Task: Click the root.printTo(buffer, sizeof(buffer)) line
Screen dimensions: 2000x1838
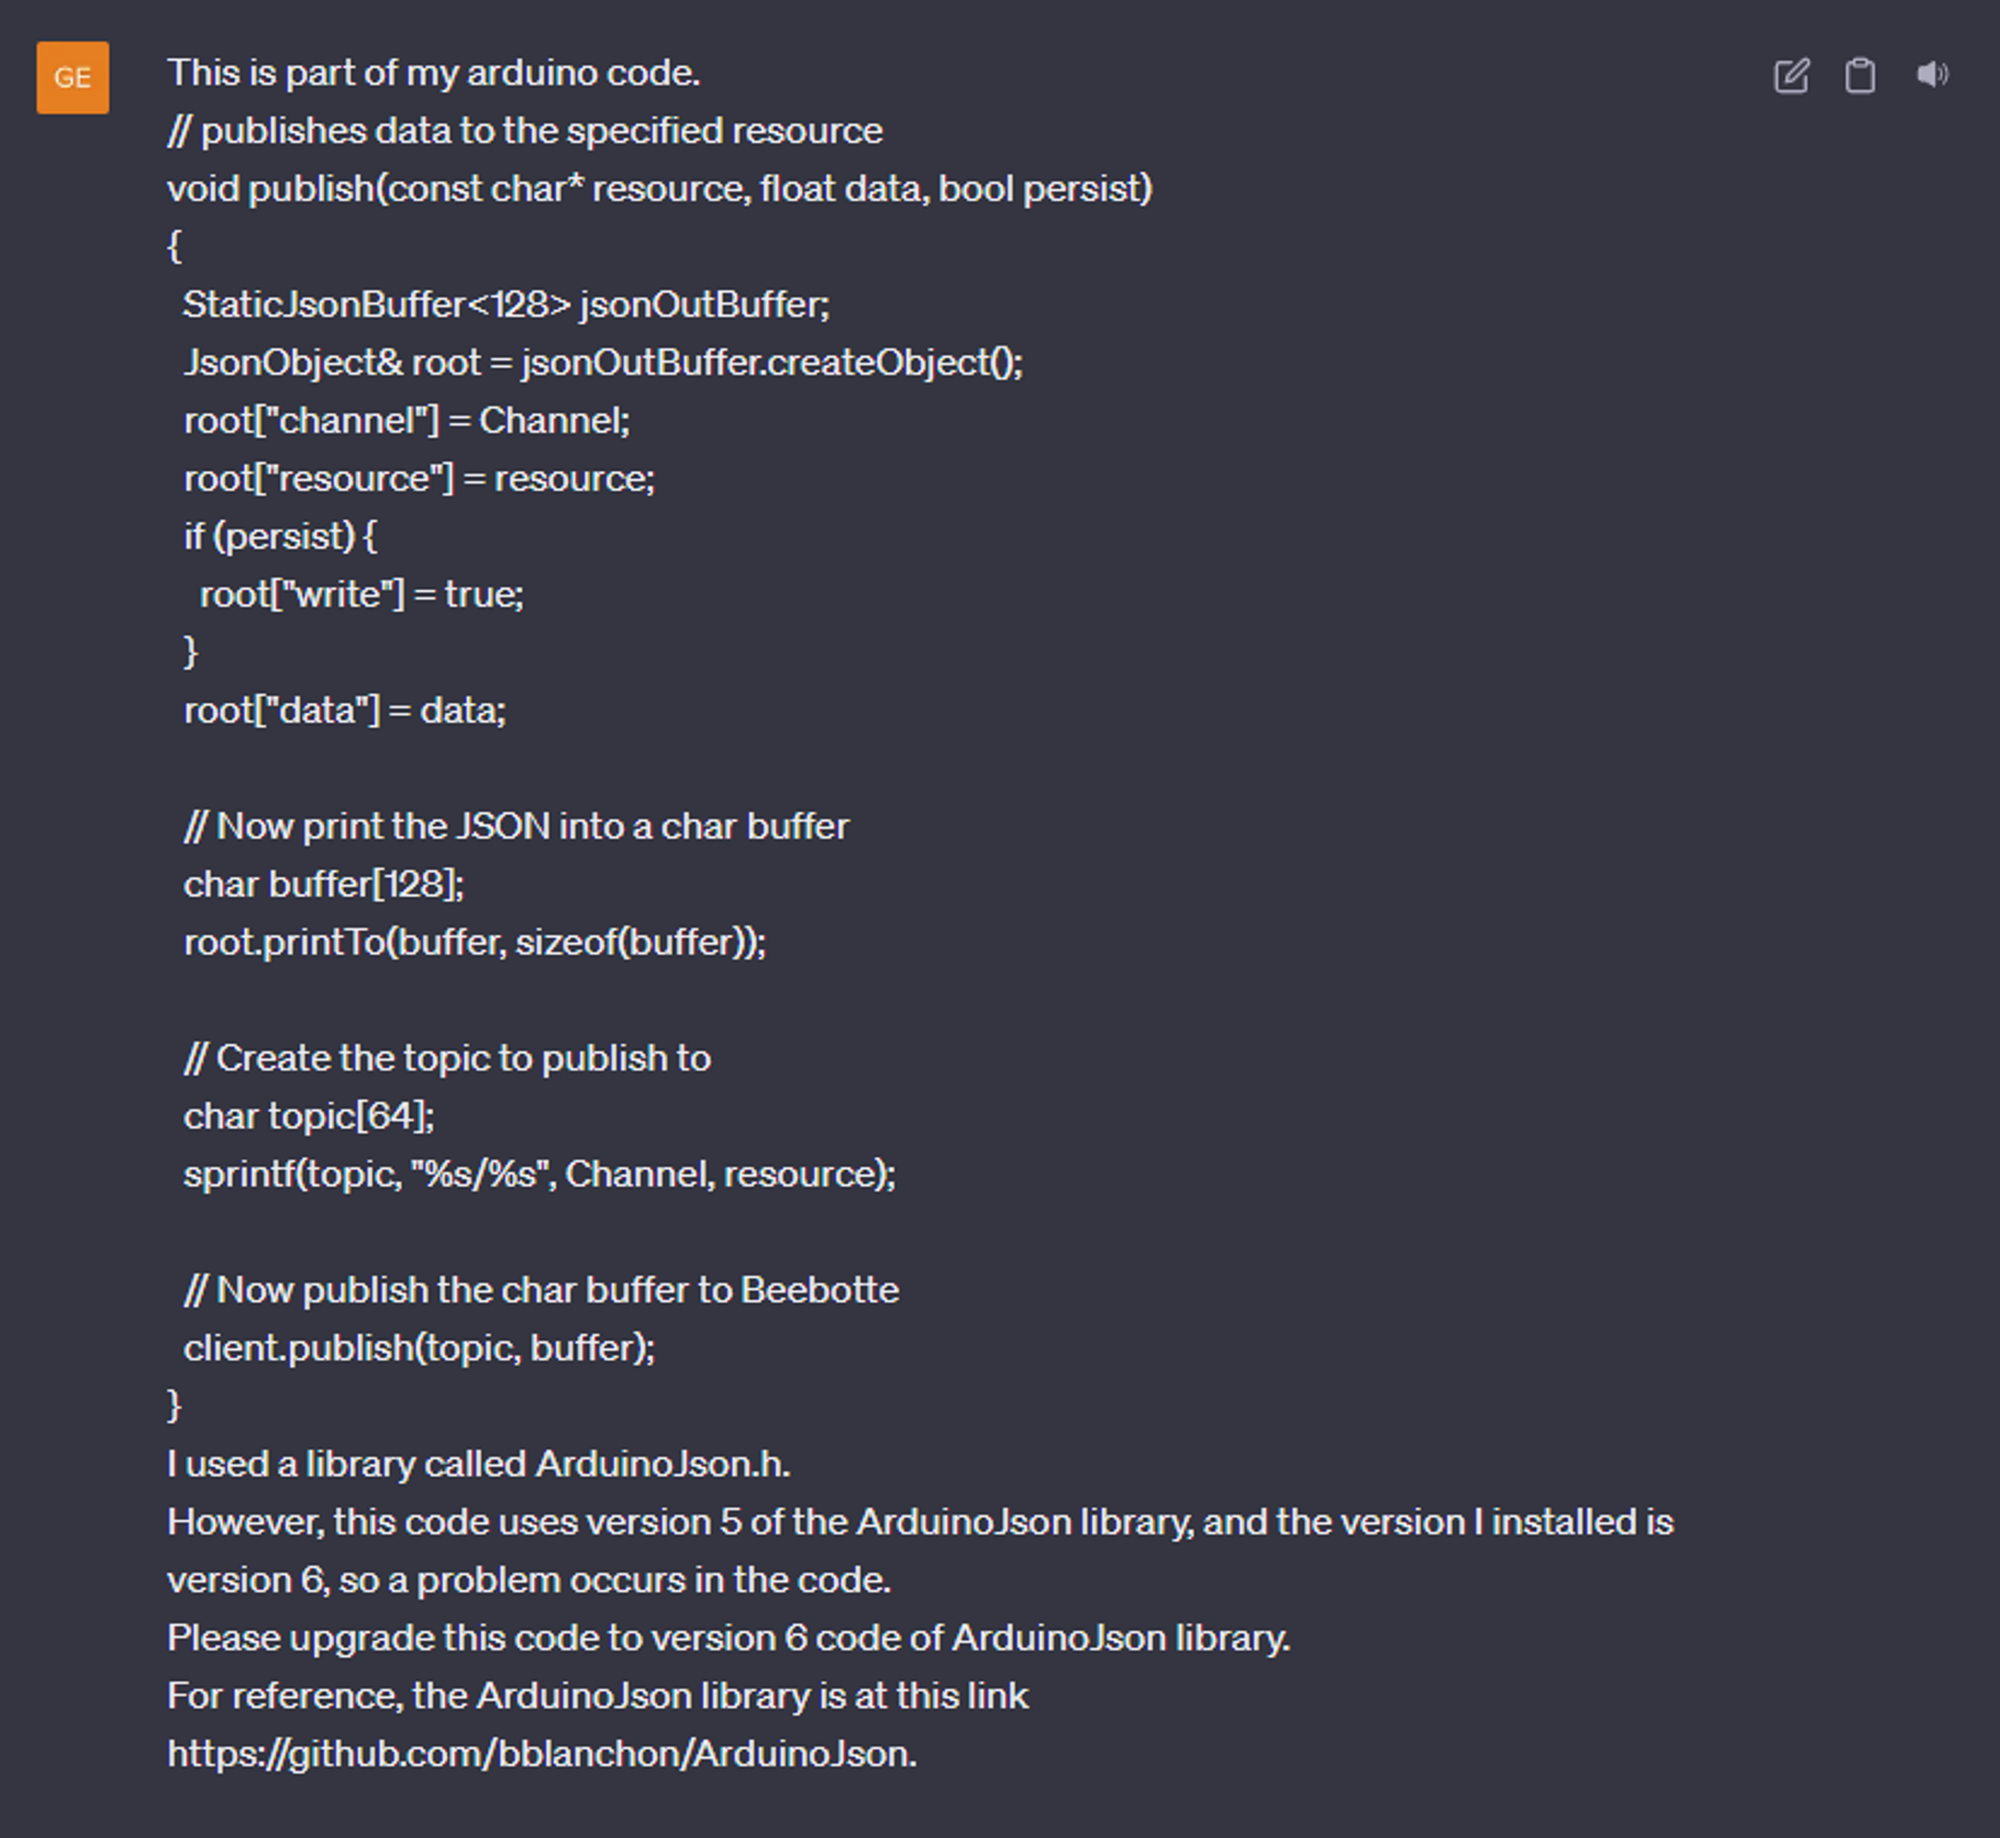Action: 475,943
